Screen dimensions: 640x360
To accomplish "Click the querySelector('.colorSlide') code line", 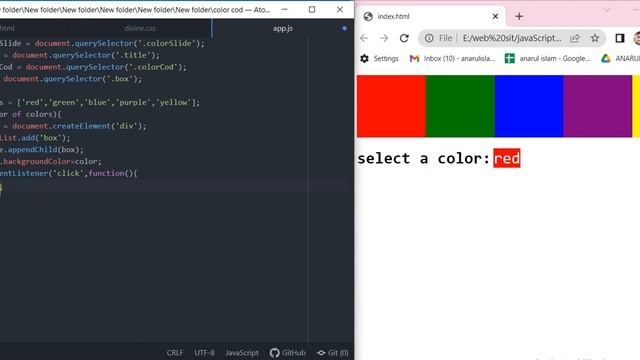I will pos(102,43).
